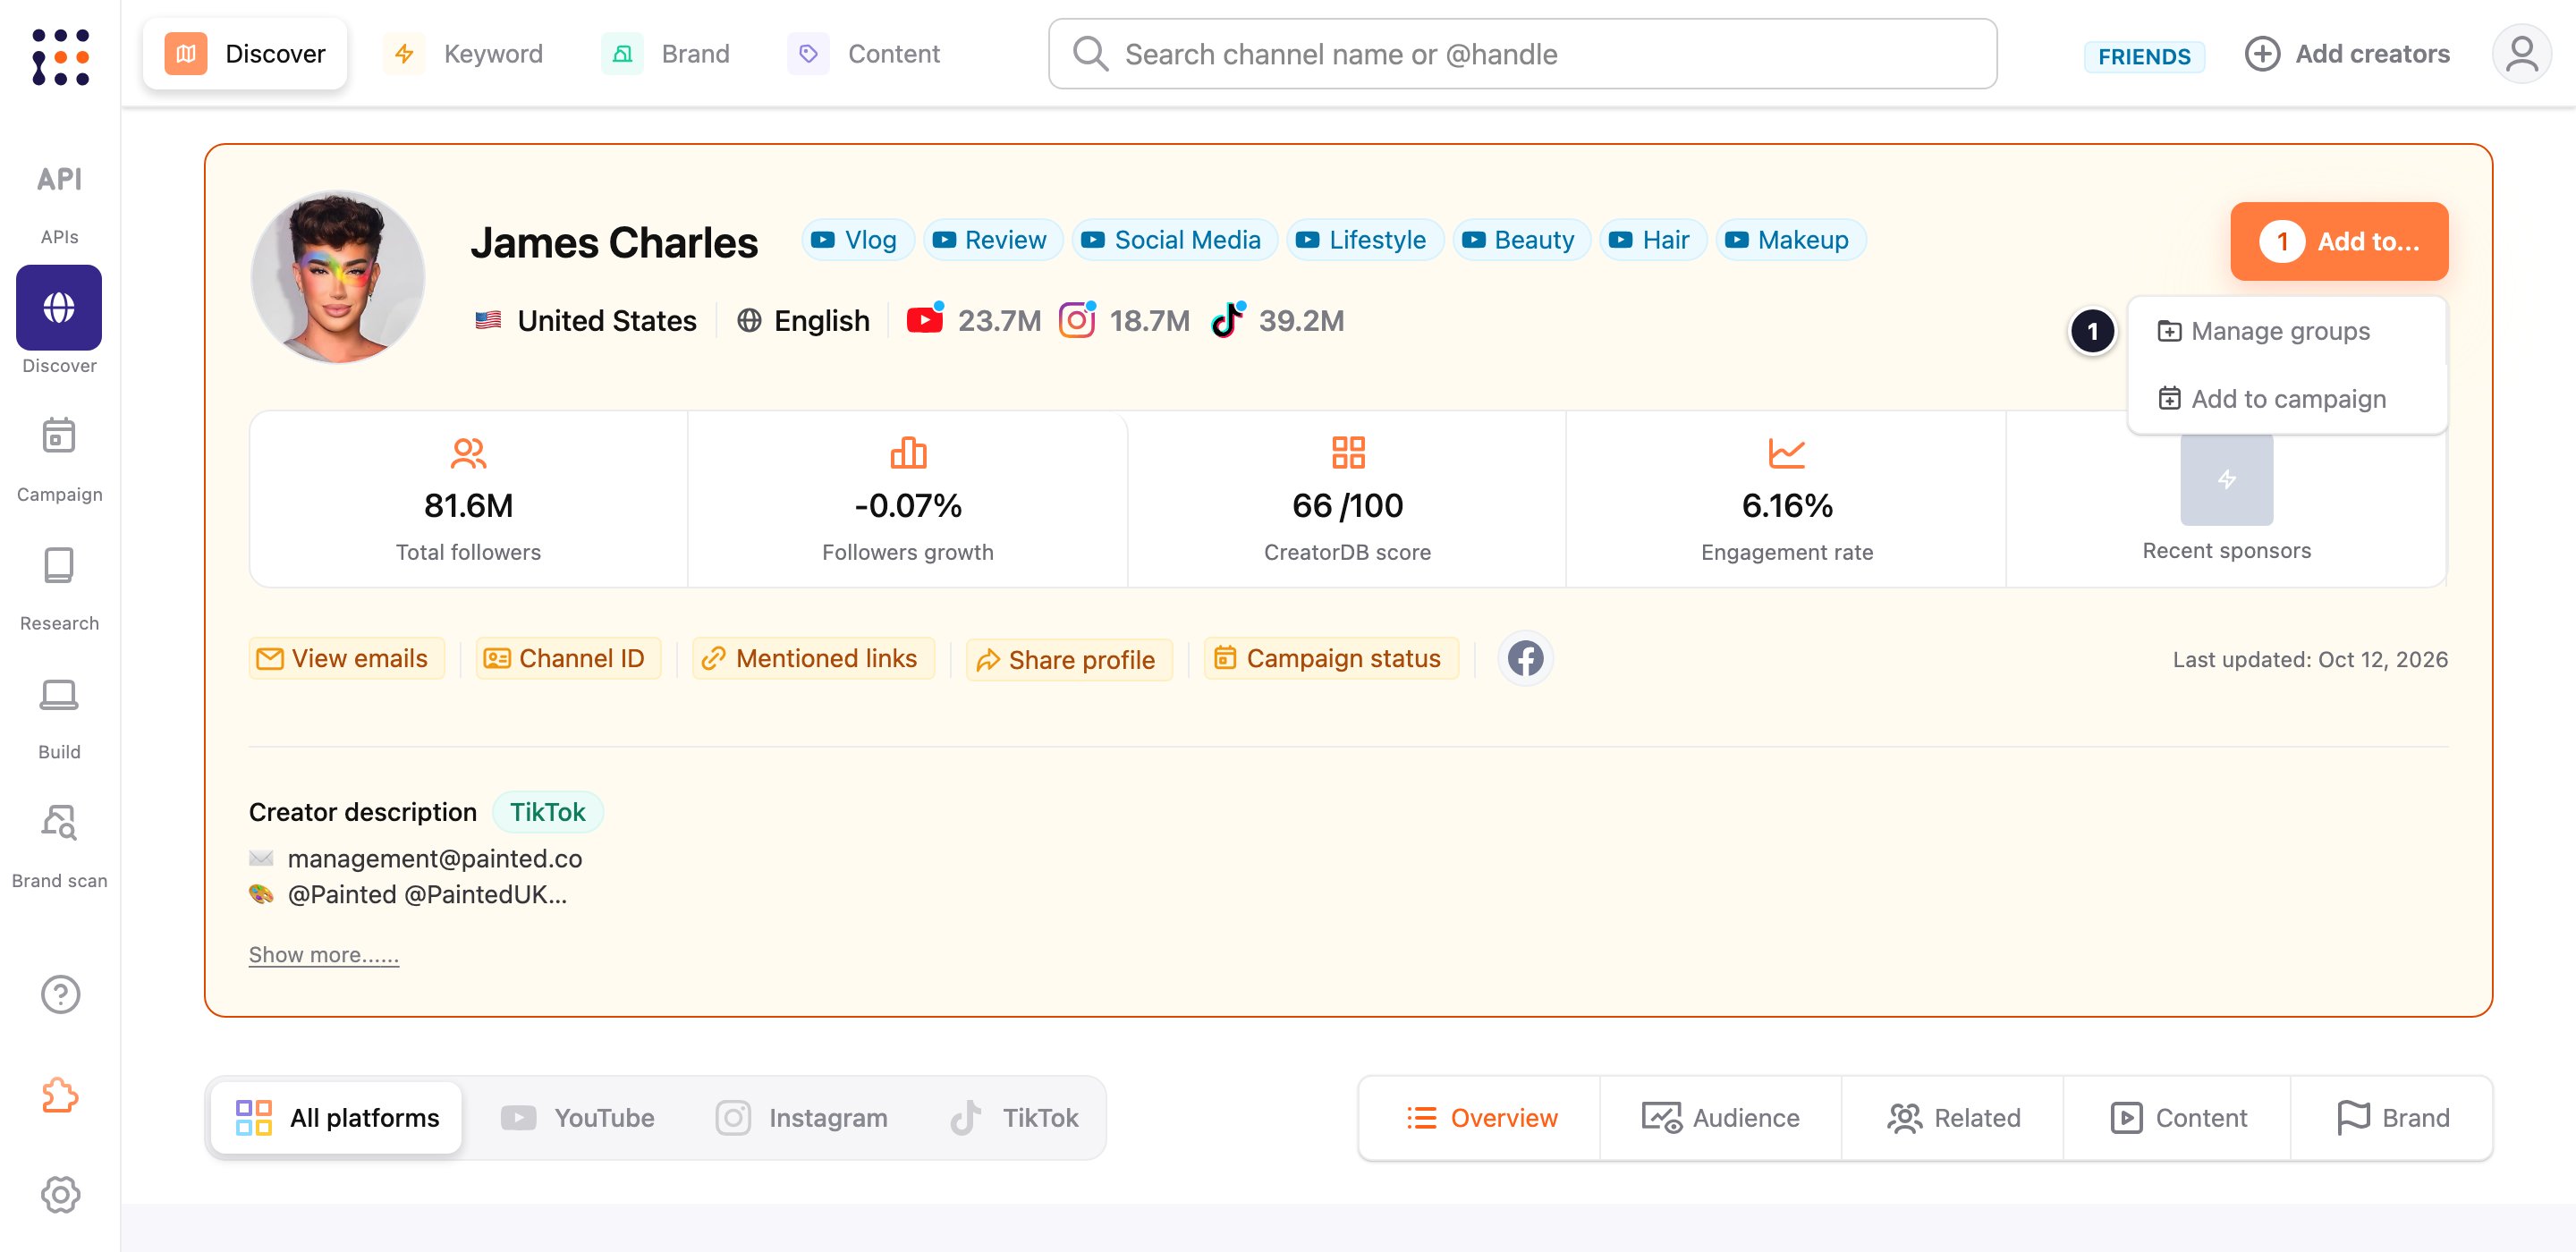Select Manage groups from dropdown
Image resolution: width=2576 pixels, height=1252 pixels.
(2287, 331)
